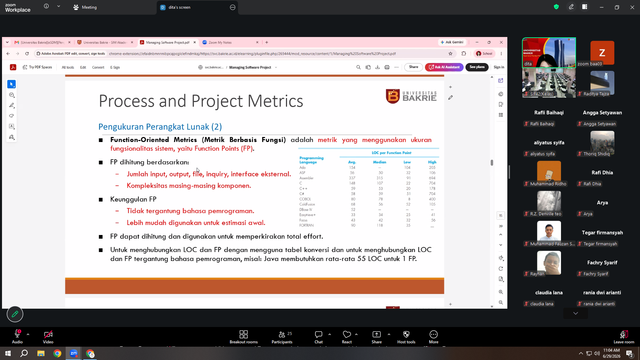This screenshot has width=640, height=360.
Task: Expand share options arrow beside Share
Action: click(x=389, y=334)
